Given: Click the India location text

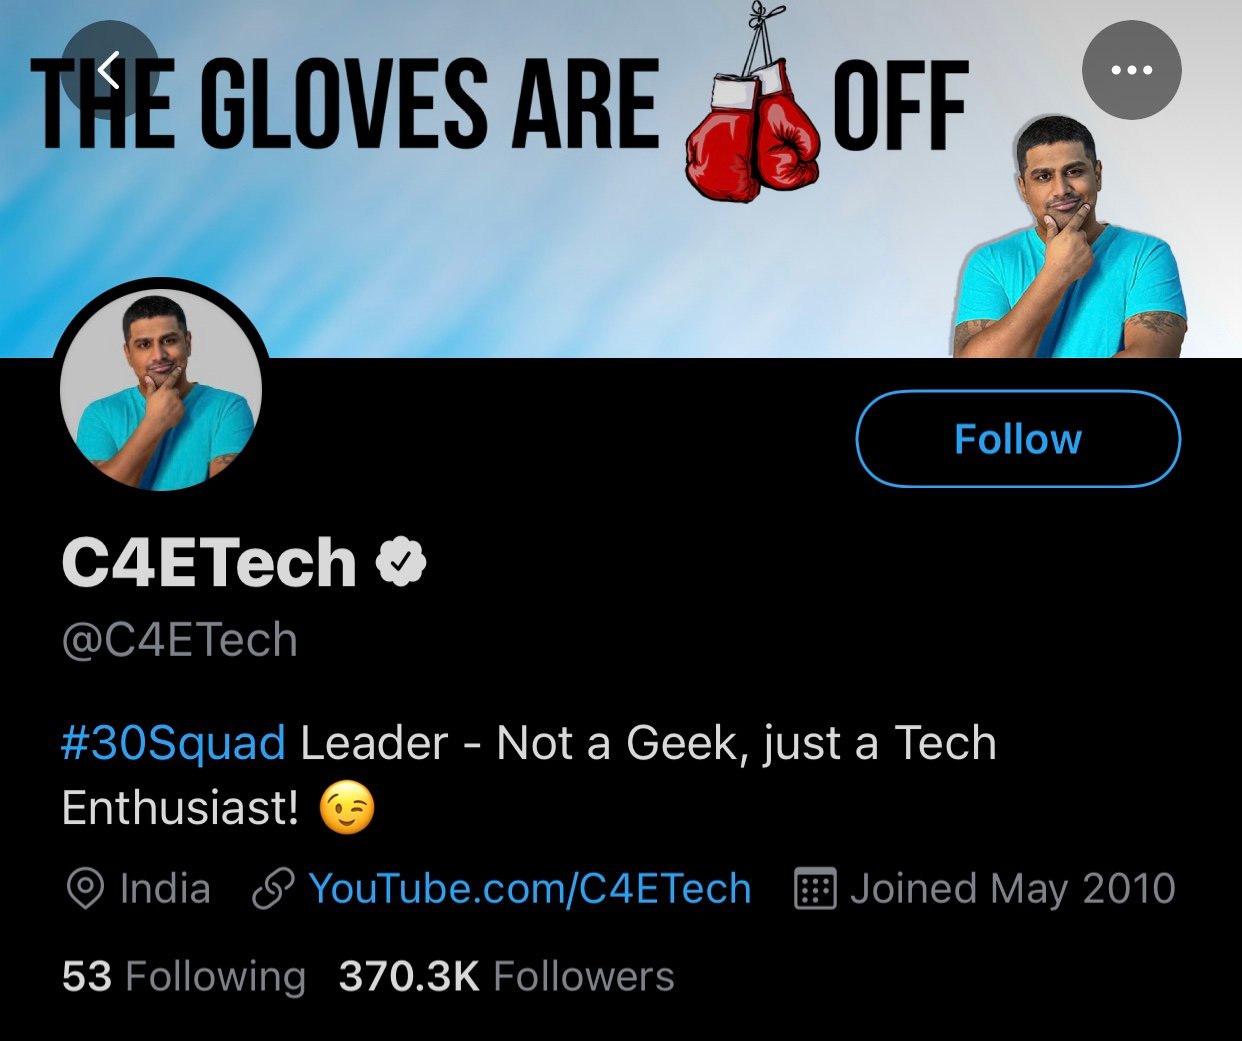Looking at the screenshot, I should click(x=163, y=888).
